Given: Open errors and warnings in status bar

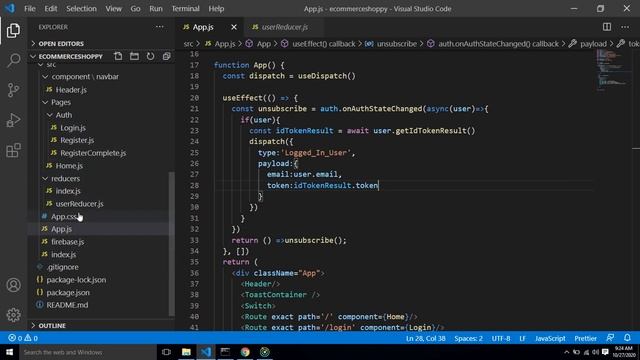Looking at the screenshot, I should (x=23, y=338).
